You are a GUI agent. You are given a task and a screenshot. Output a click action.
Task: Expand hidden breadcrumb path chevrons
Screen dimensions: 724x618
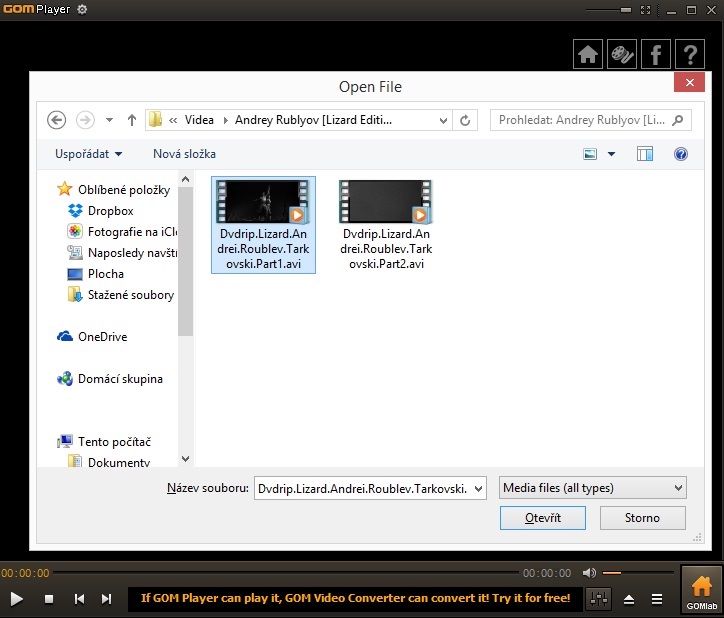coord(173,120)
